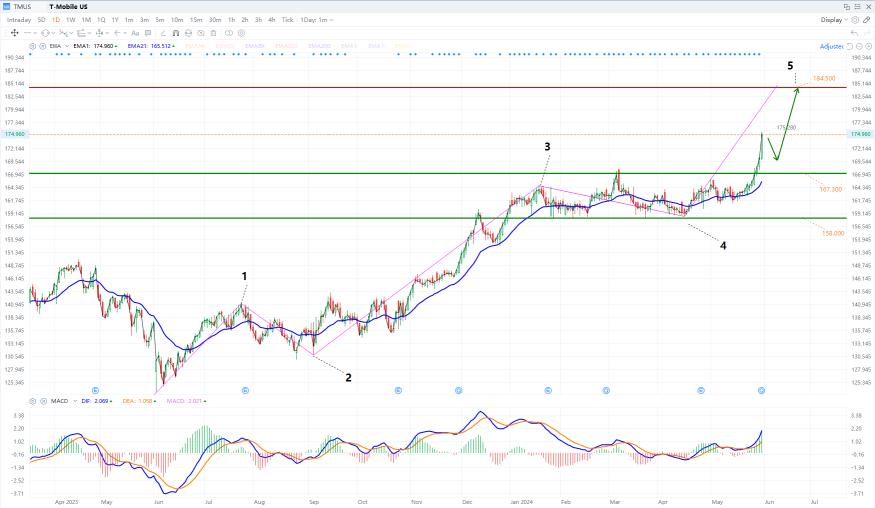Toggle the MACD DIF line
The image size is (875, 508).
pyautogui.click(x=97, y=401)
